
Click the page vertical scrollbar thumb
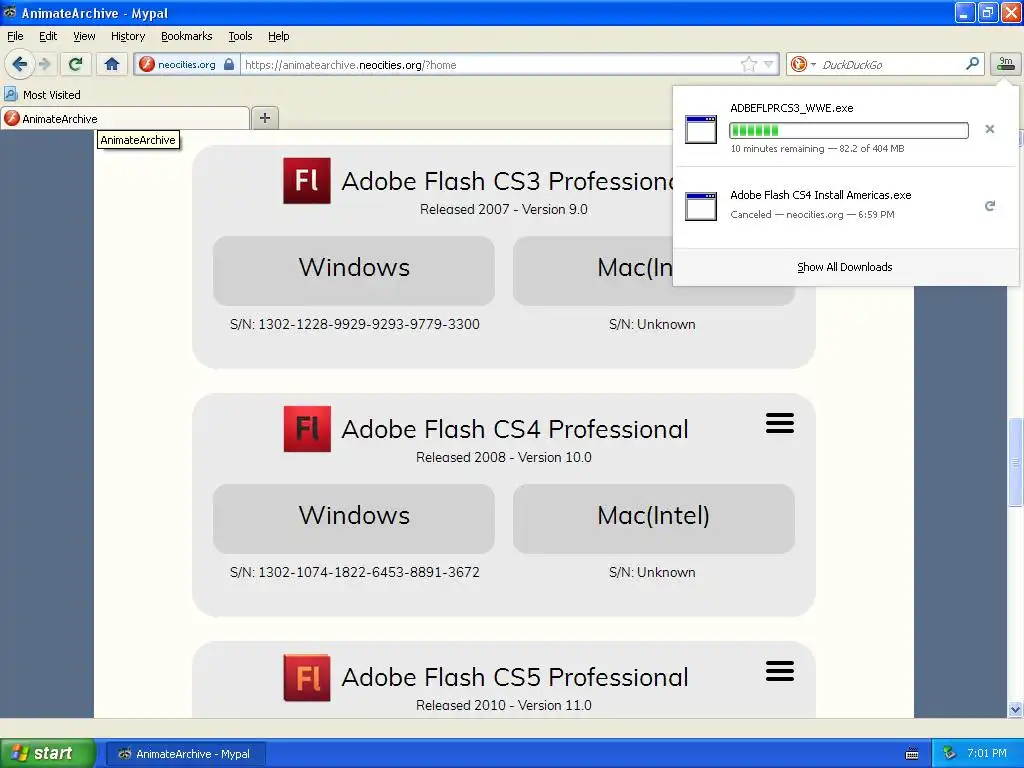(1015, 462)
